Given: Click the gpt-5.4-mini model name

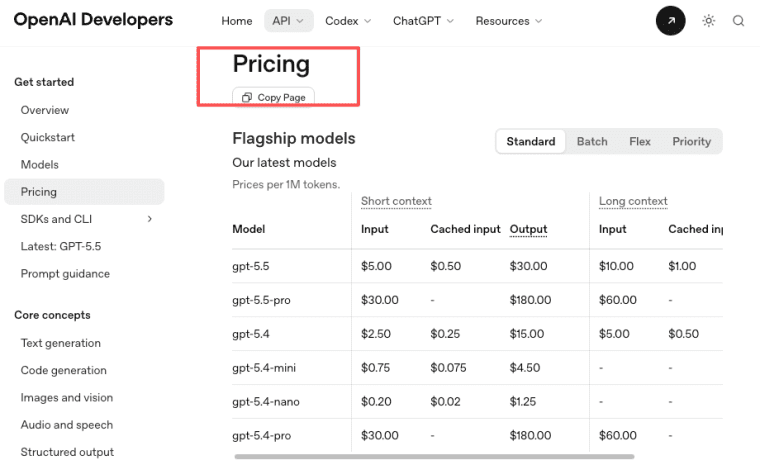Looking at the screenshot, I should [x=264, y=368].
